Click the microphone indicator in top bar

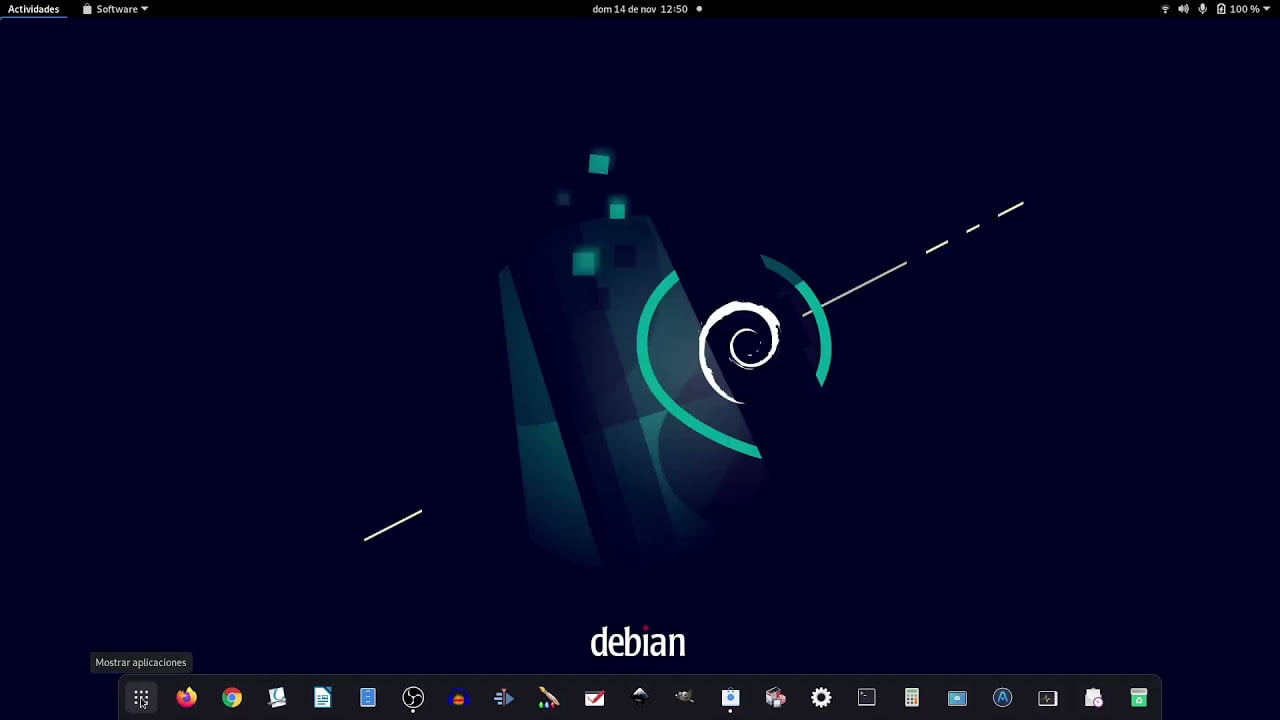coord(1202,9)
